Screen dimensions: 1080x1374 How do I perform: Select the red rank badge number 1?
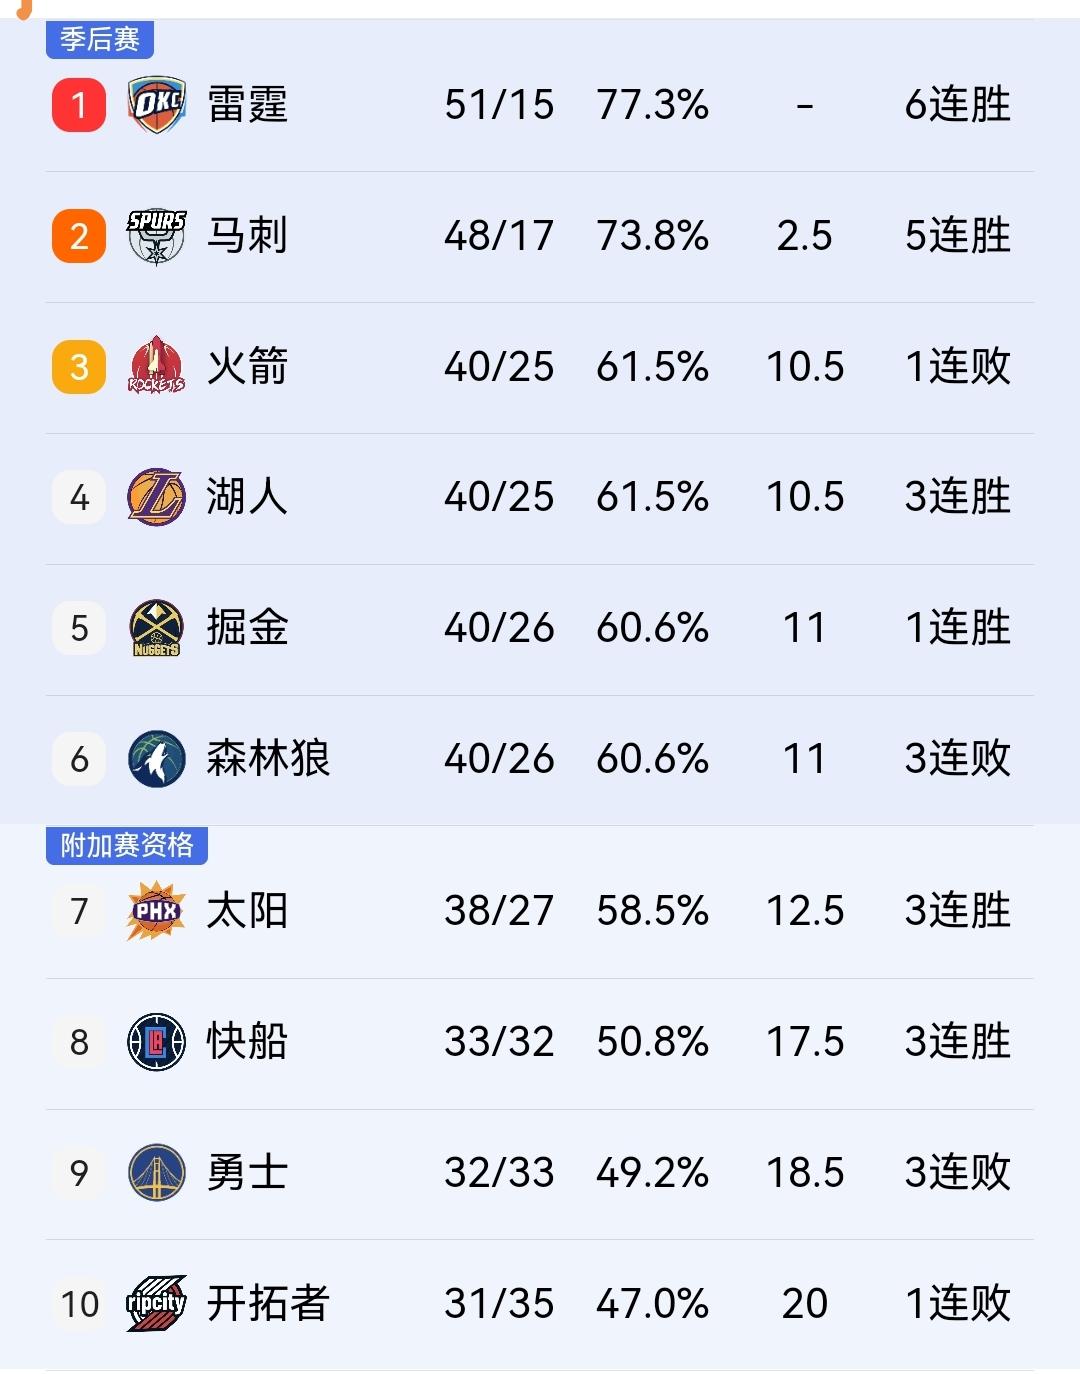78,106
